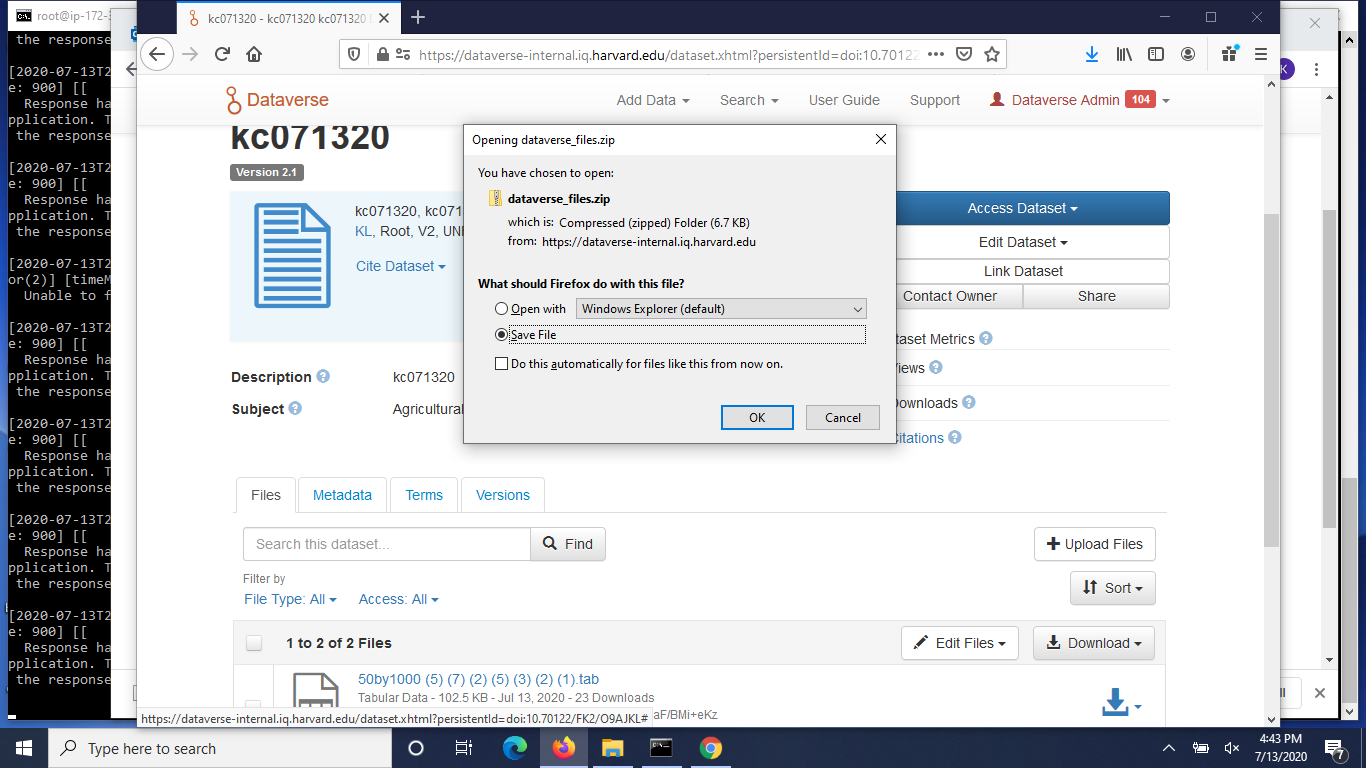
Task: Open Access filter dropdown
Action: click(399, 599)
